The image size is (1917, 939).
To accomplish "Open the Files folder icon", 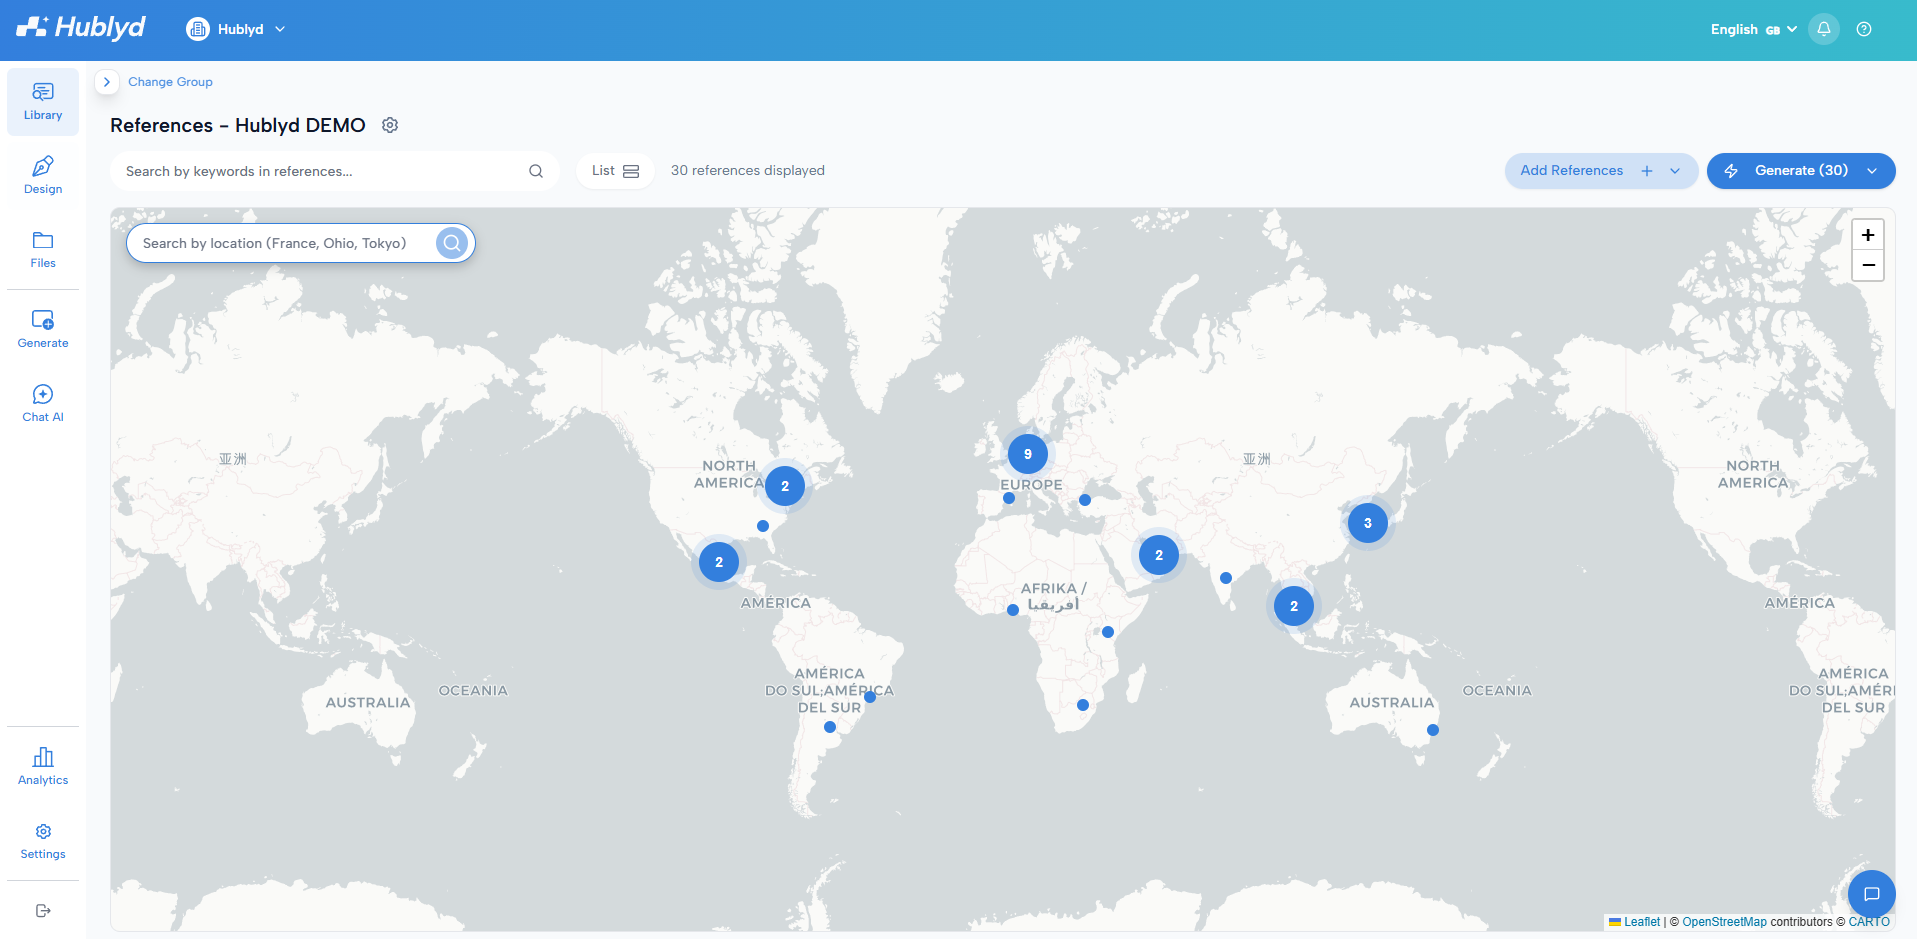I will click(43, 240).
